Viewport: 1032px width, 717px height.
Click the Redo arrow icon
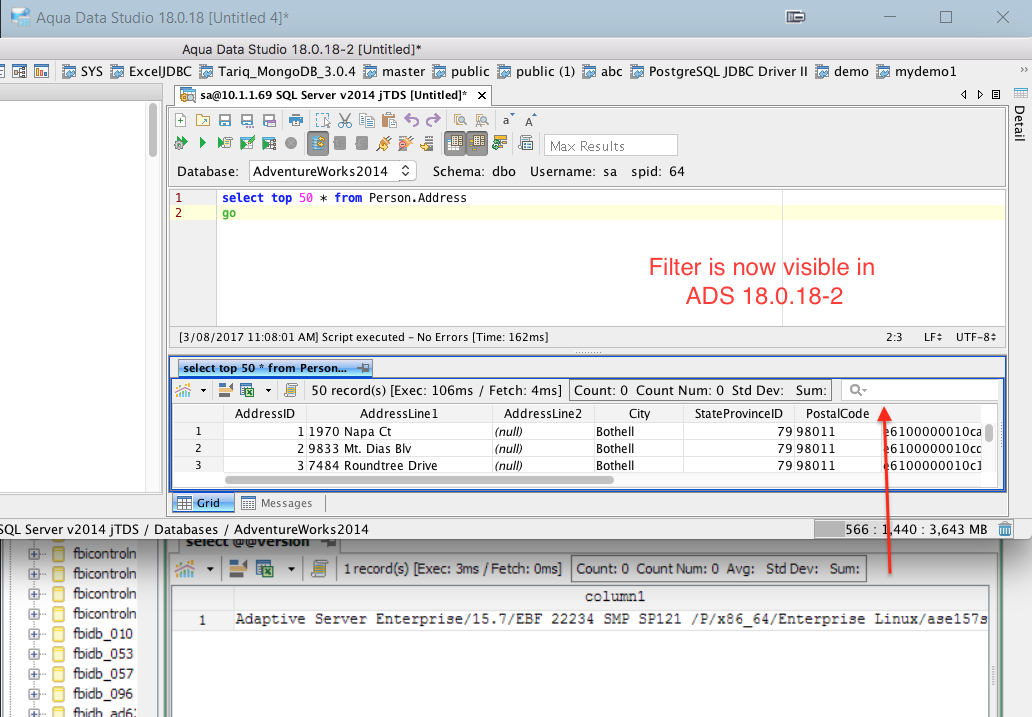pyautogui.click(x=433, y=120)
